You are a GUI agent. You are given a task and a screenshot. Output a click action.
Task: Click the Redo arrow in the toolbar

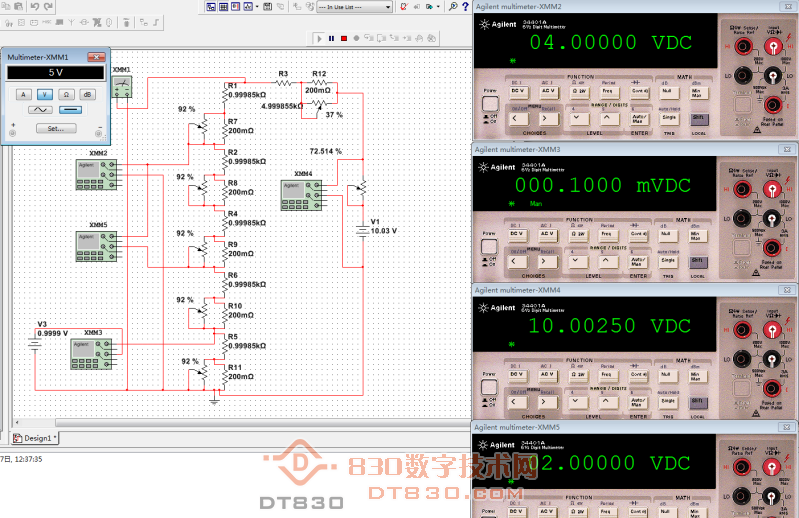[x=49, y=6]
